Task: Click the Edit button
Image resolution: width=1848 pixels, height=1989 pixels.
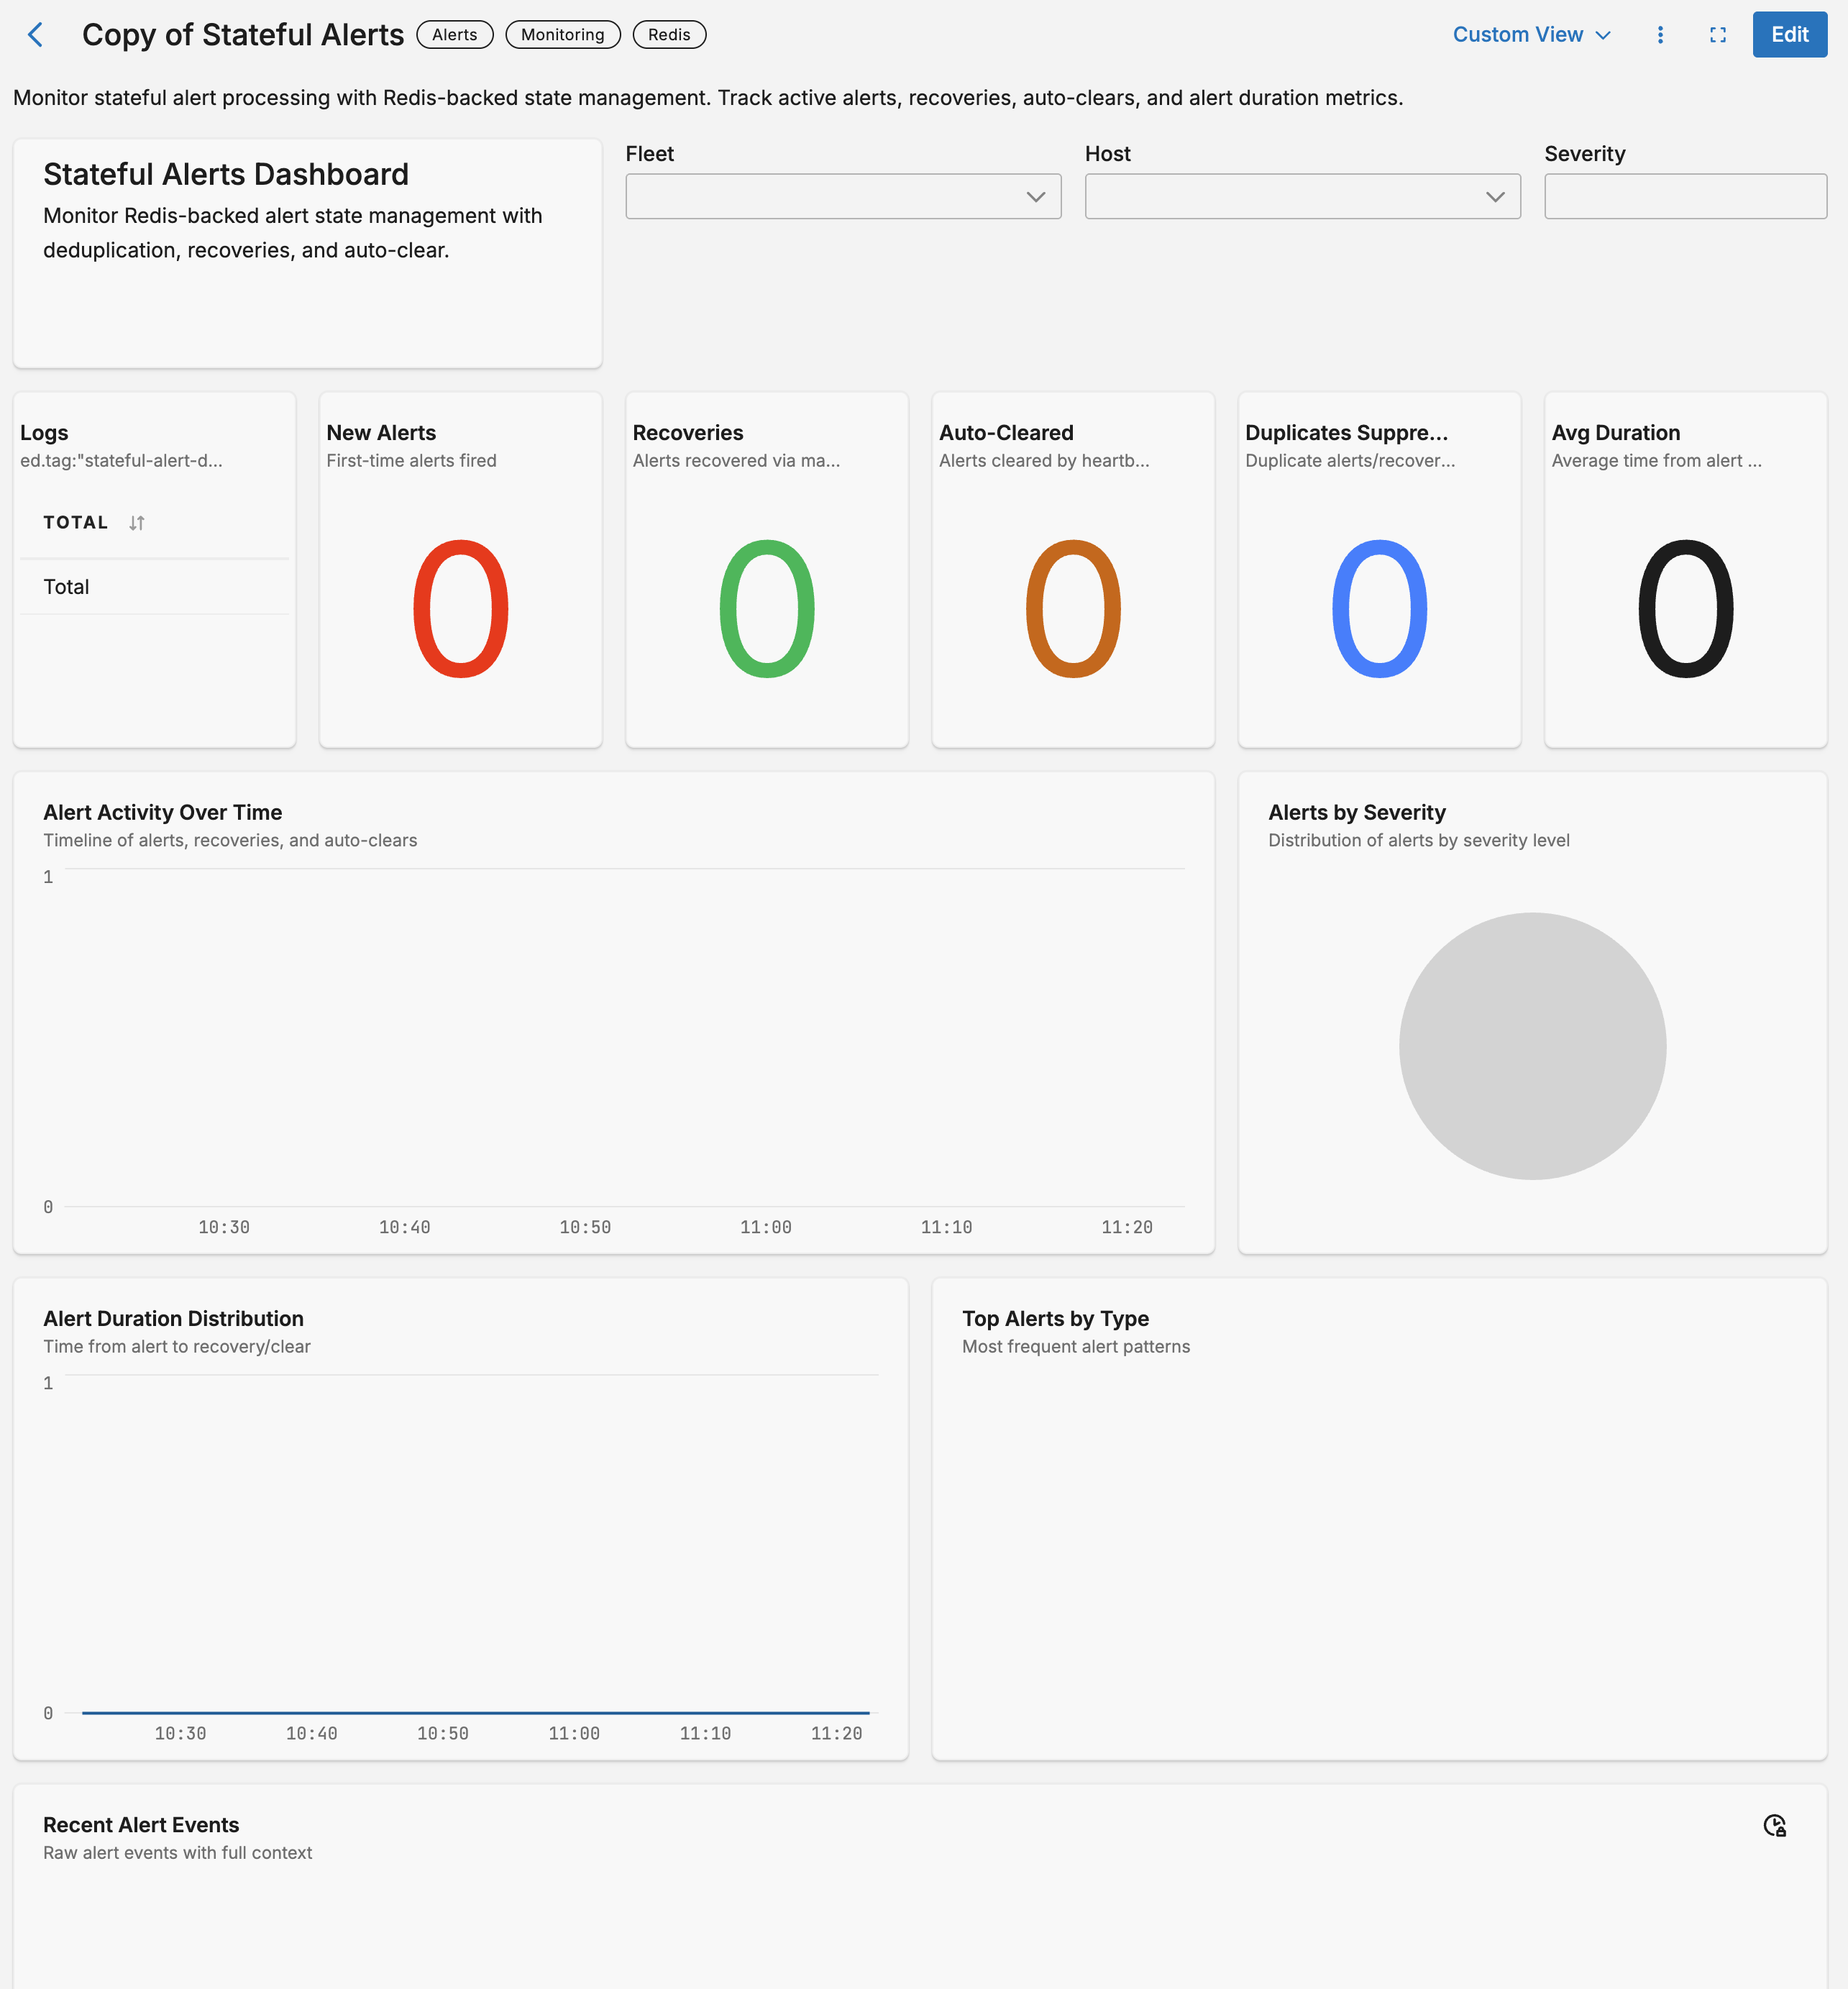Action: [1789, 34]
